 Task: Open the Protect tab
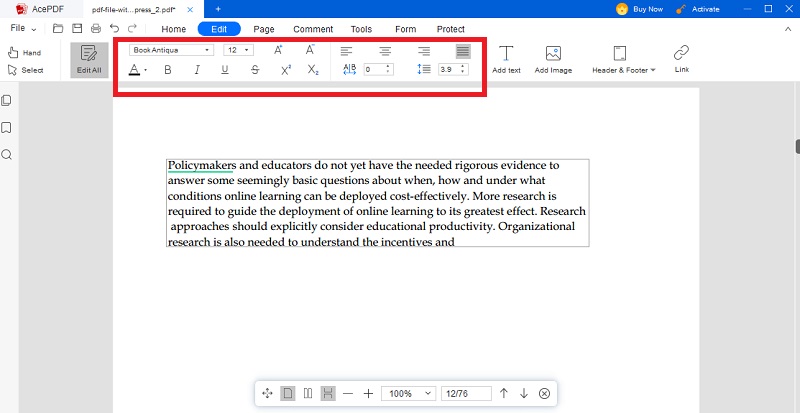click(x=451, y=29)
